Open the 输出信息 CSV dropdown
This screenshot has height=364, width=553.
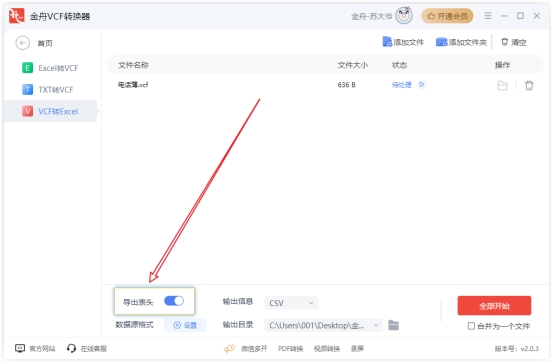coord(291,303)
